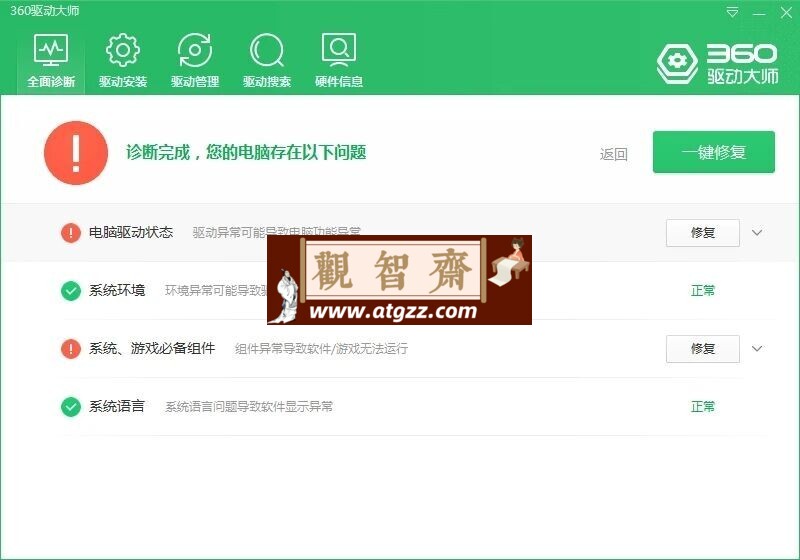
Task: Click 修复 for 系统、游戏必备组件
Action: 703,349
